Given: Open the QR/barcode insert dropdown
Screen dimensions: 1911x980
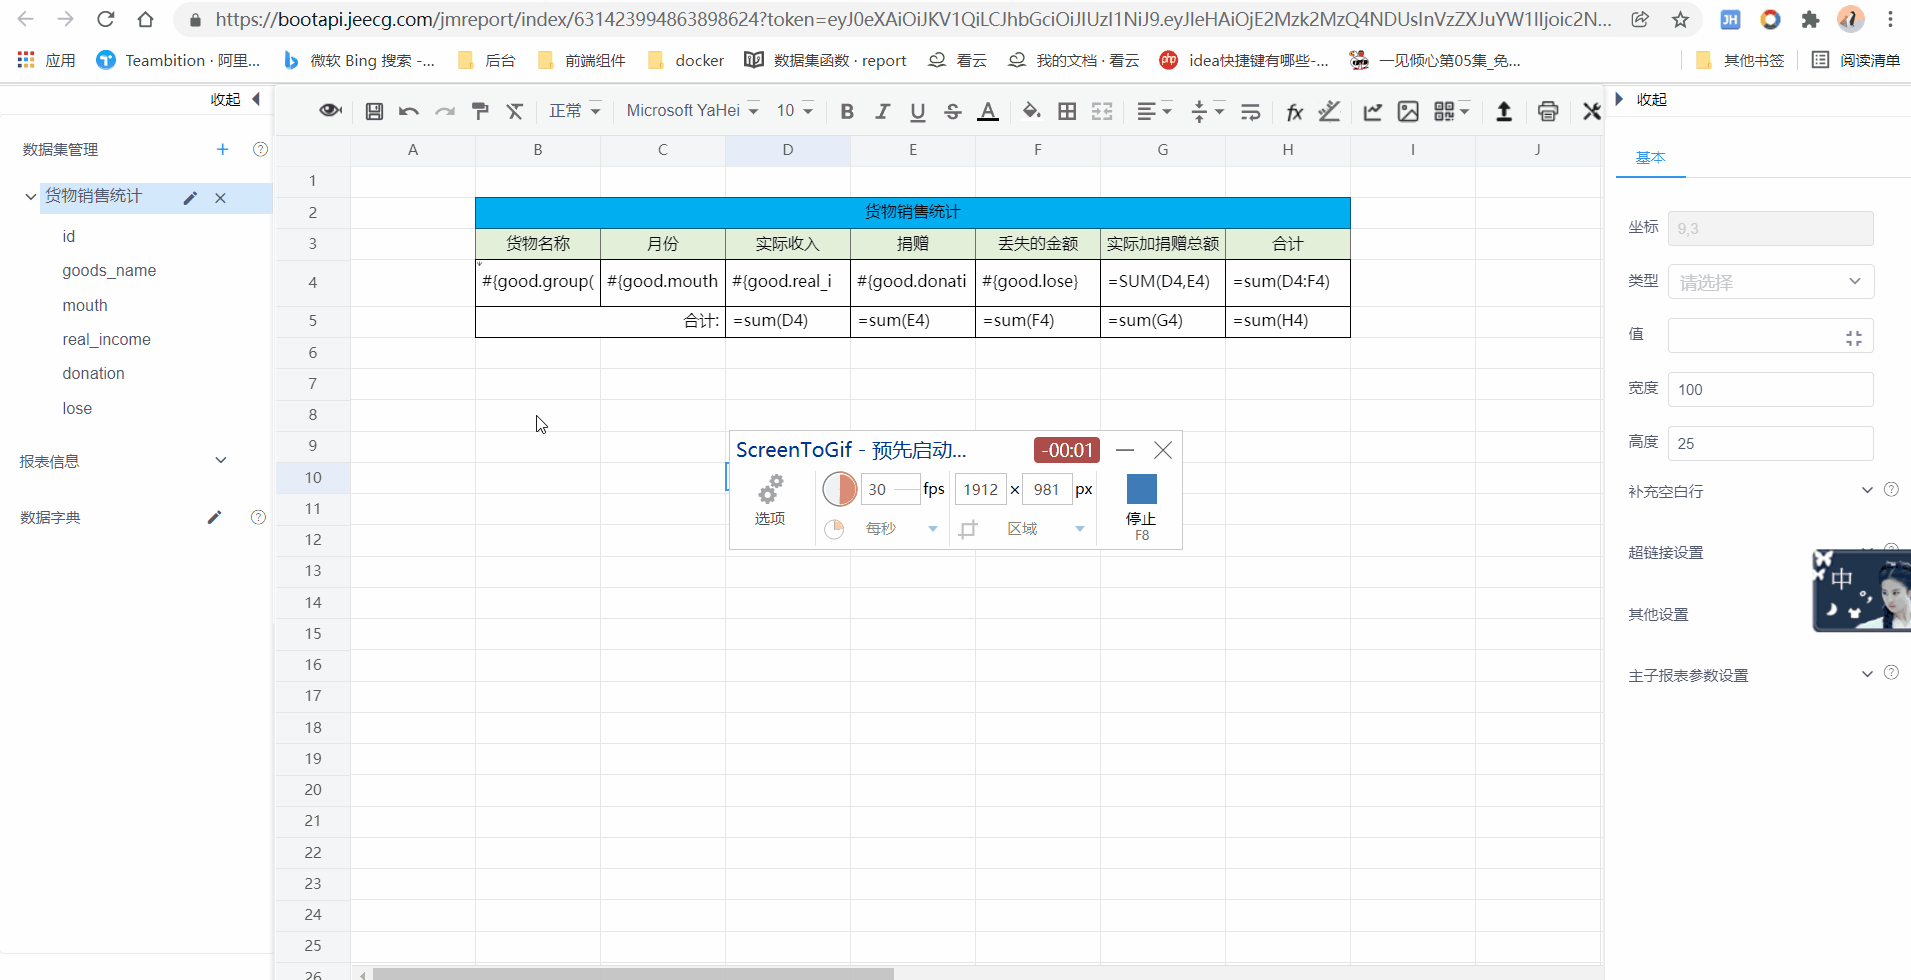Looking at the screenshot, I should [1452, 111].
